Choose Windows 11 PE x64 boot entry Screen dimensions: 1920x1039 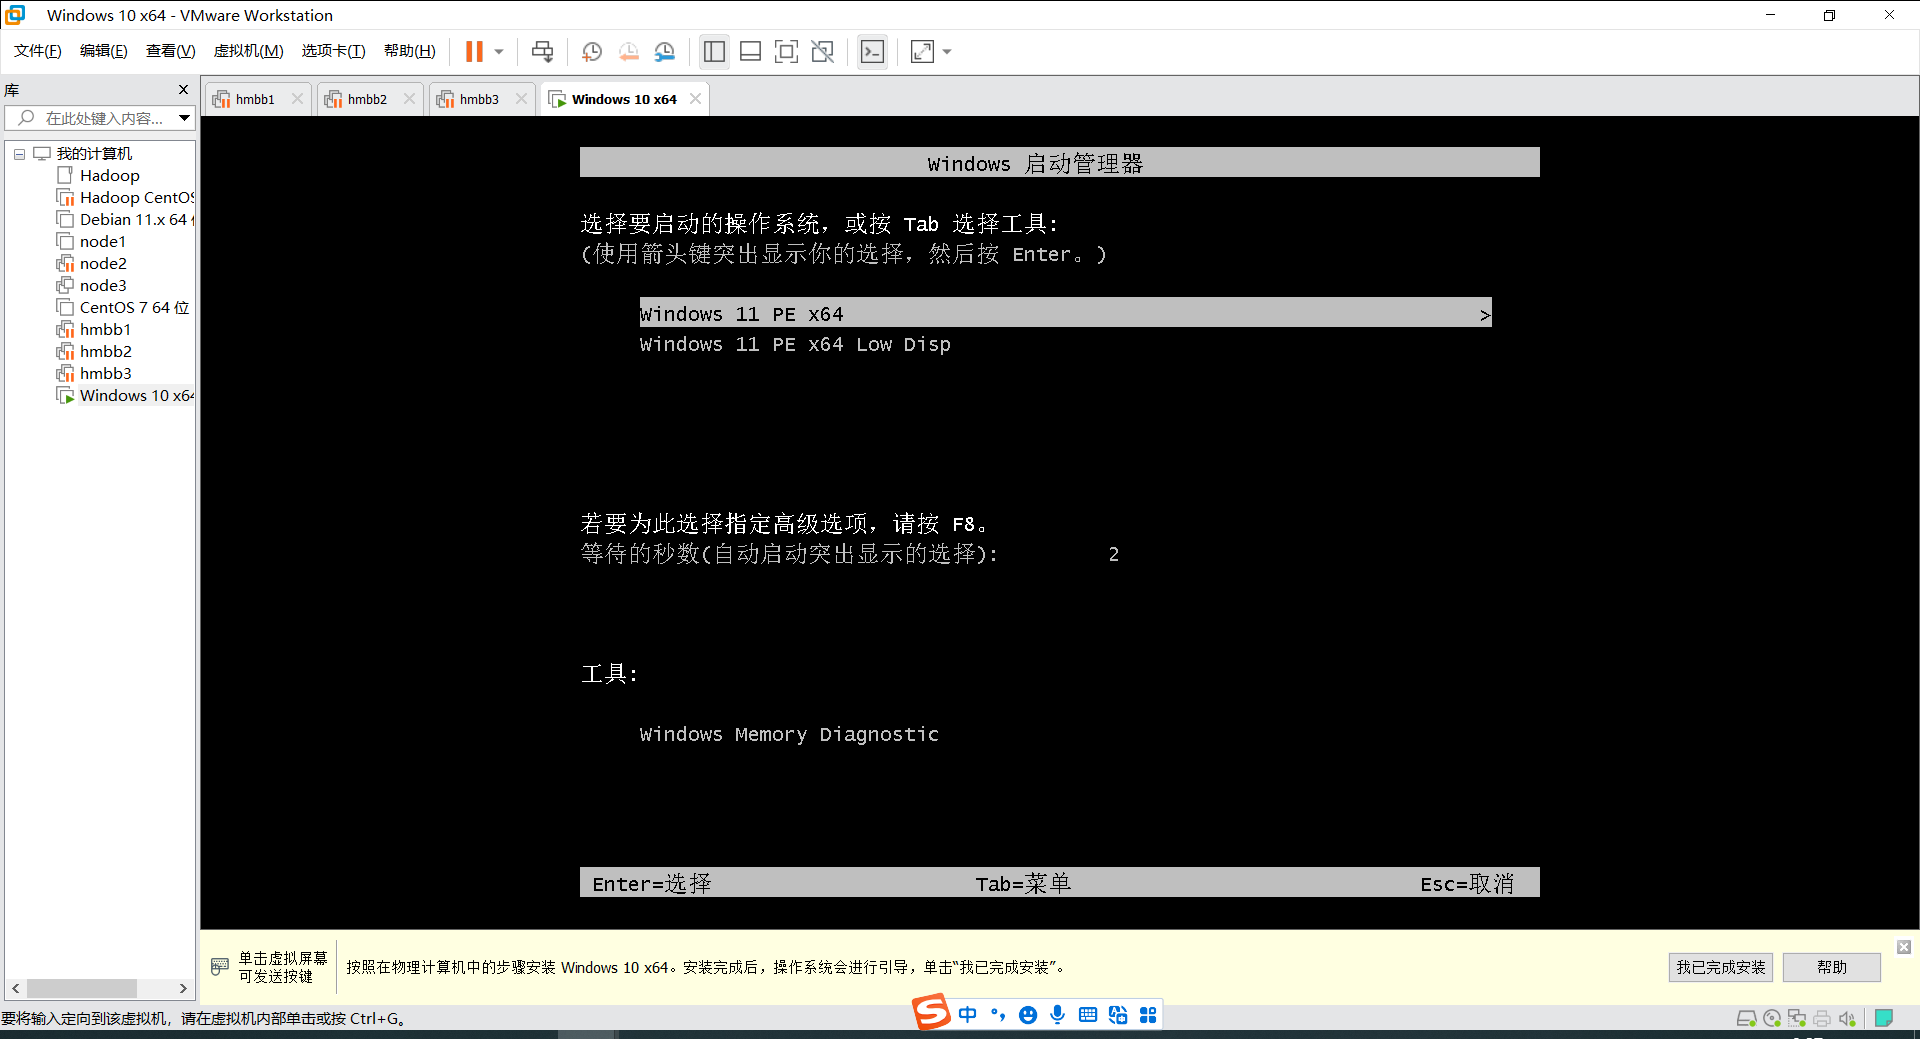[1065, 313]
